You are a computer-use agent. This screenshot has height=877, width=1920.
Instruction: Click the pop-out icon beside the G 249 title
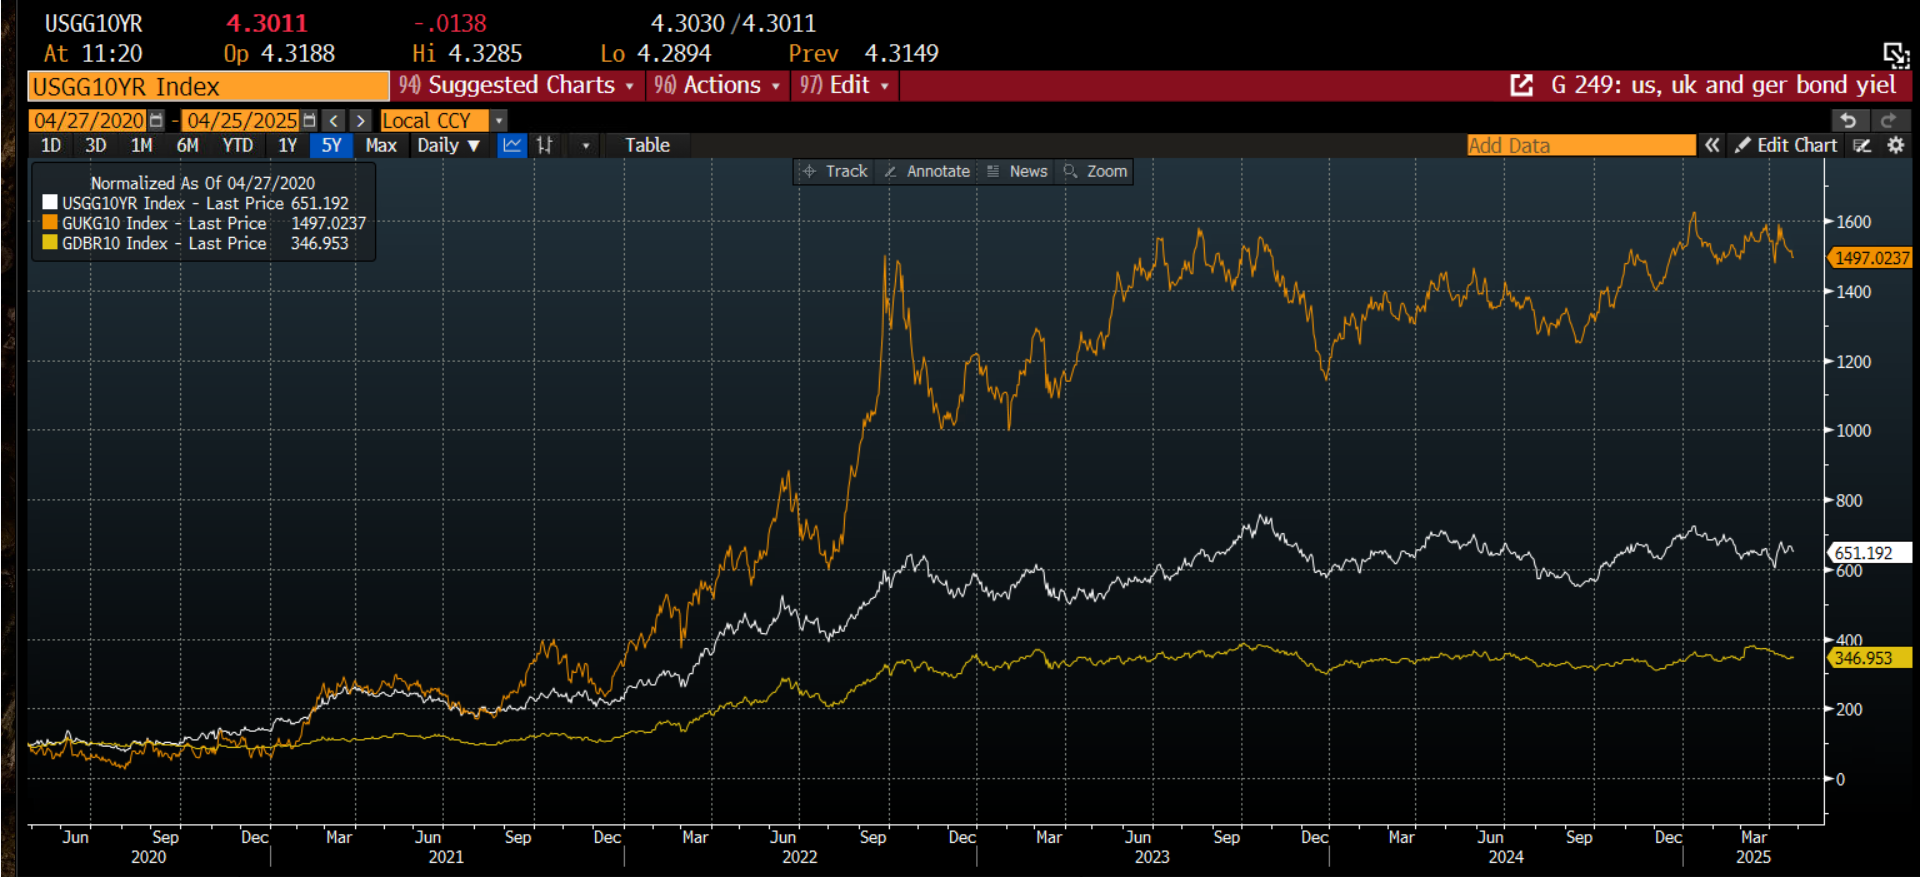pyautogui.click(x=1521, y=86)
